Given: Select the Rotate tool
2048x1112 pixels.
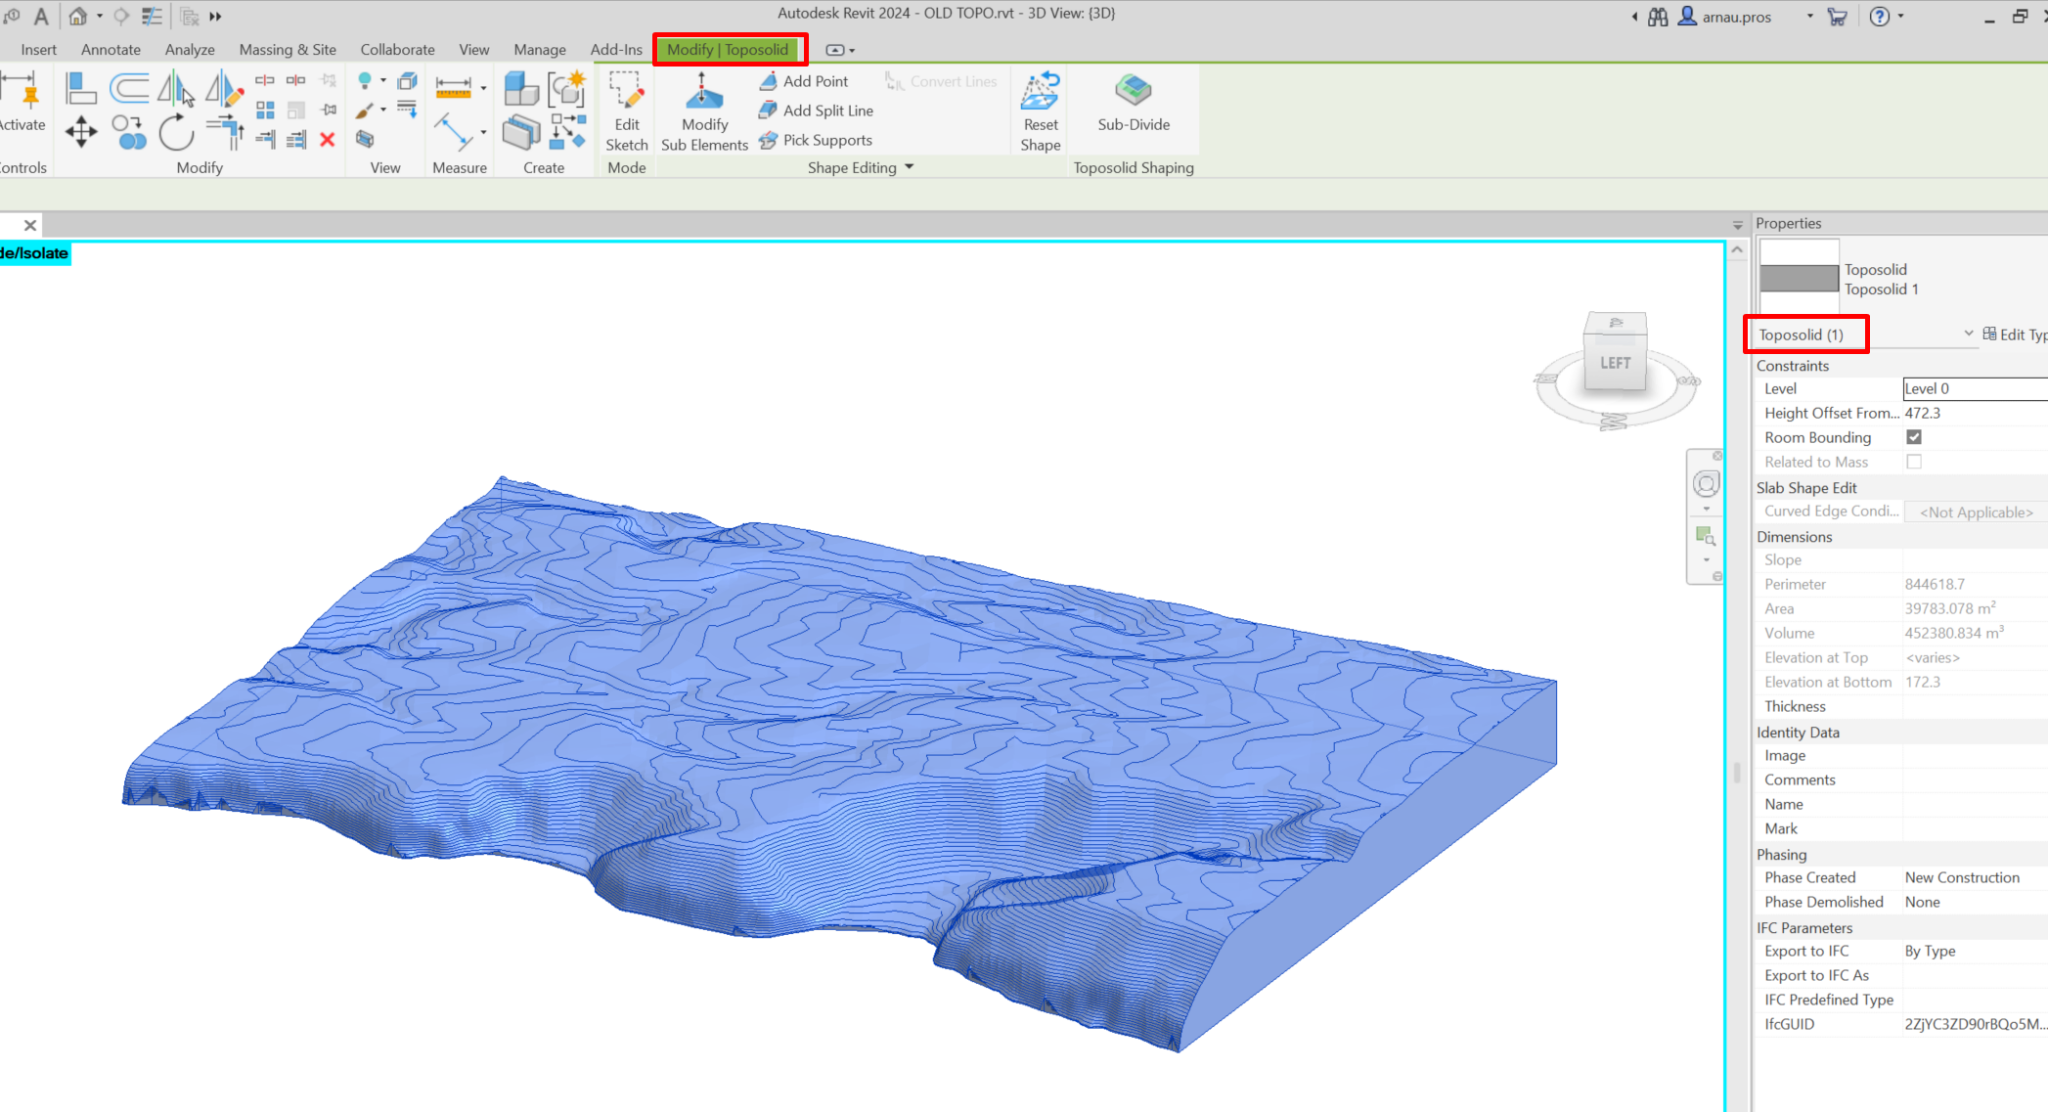Looking at the screenshot, I should [176, 132].
